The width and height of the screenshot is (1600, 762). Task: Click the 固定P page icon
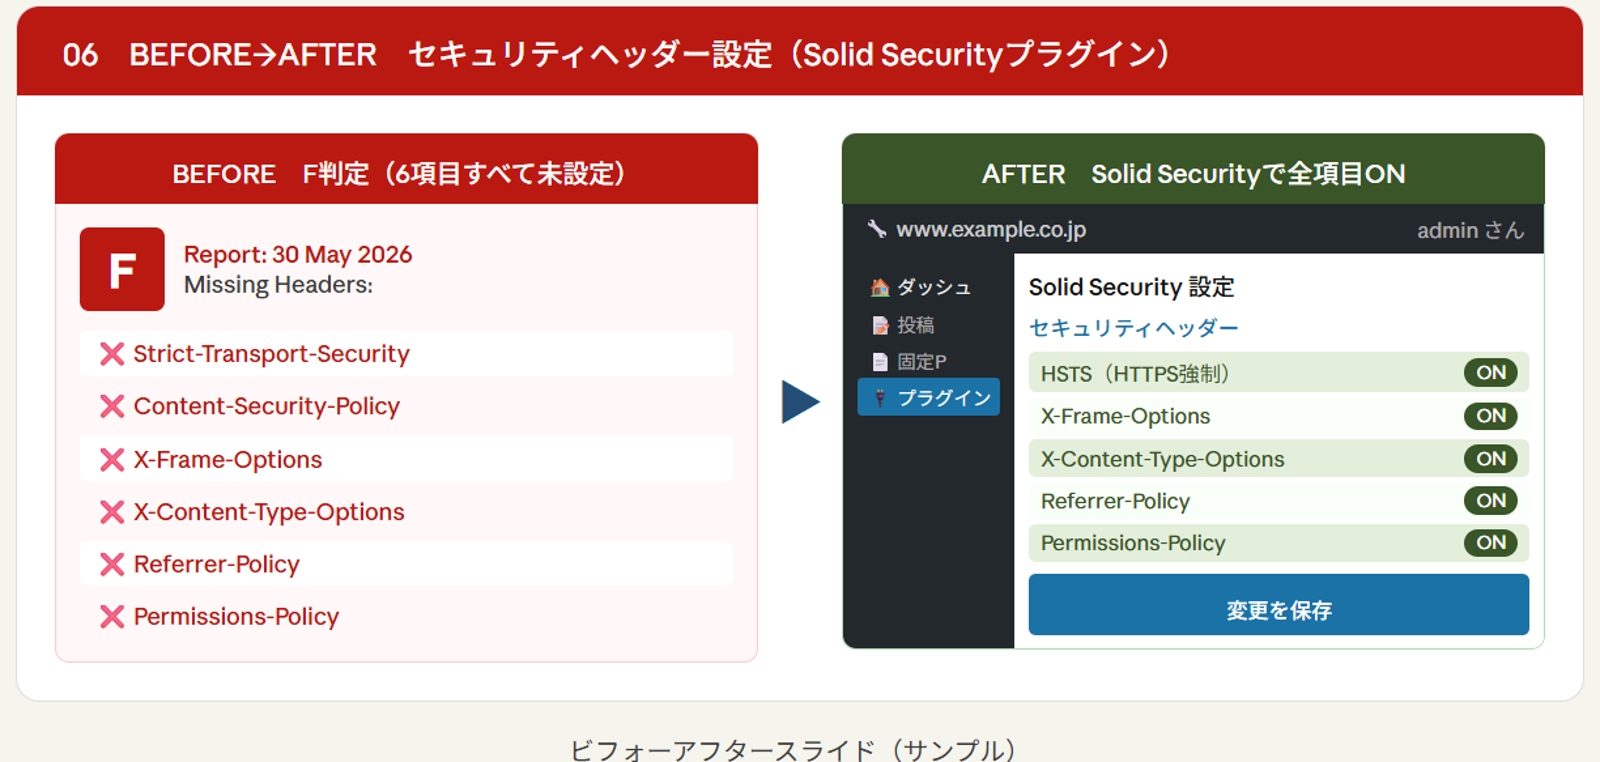[880, 362]
